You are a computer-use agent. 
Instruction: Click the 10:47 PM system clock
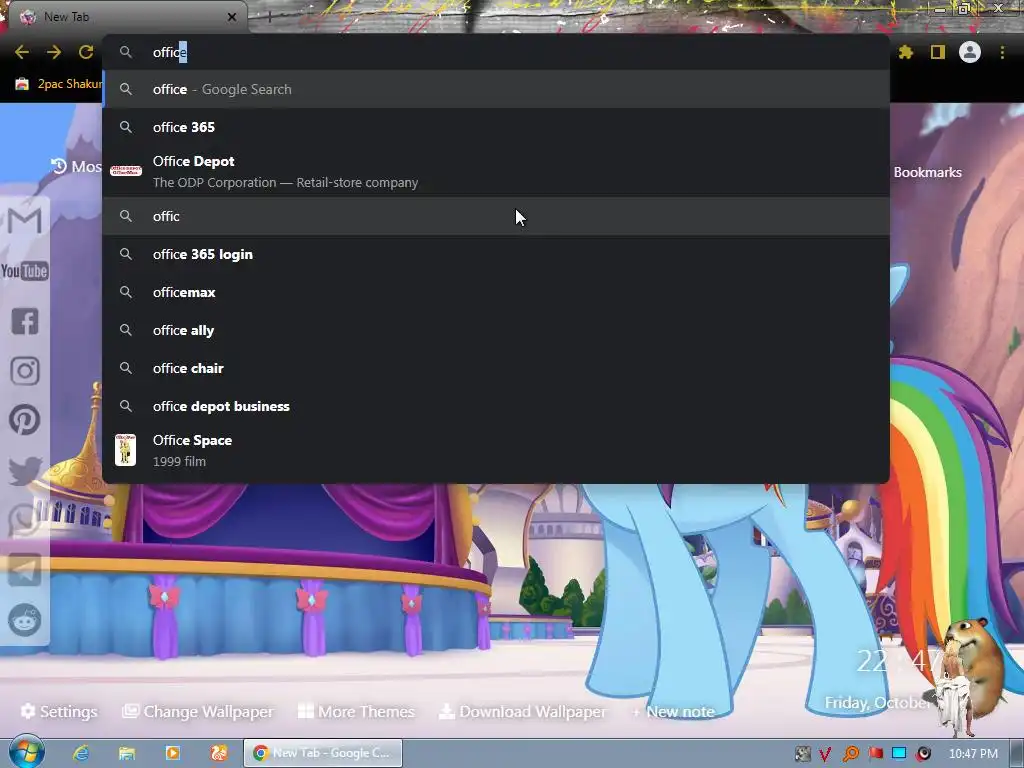973,754
